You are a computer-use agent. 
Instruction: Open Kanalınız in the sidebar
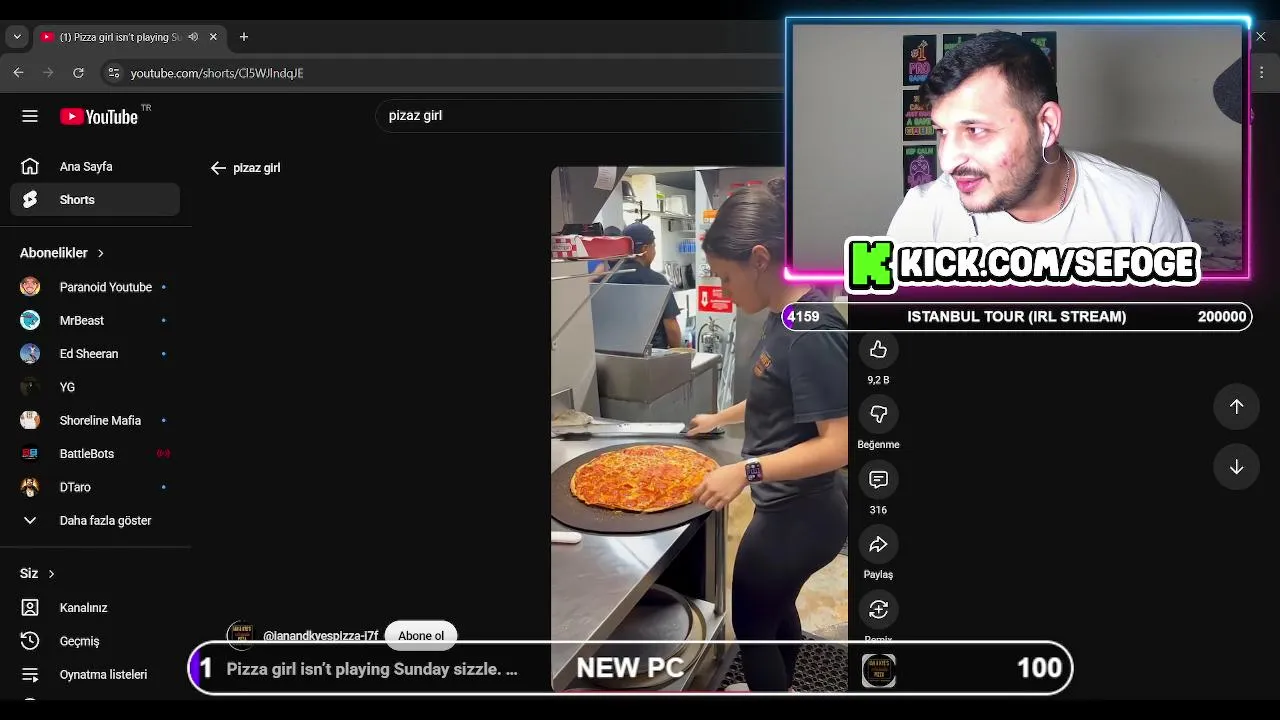point(95,607)
